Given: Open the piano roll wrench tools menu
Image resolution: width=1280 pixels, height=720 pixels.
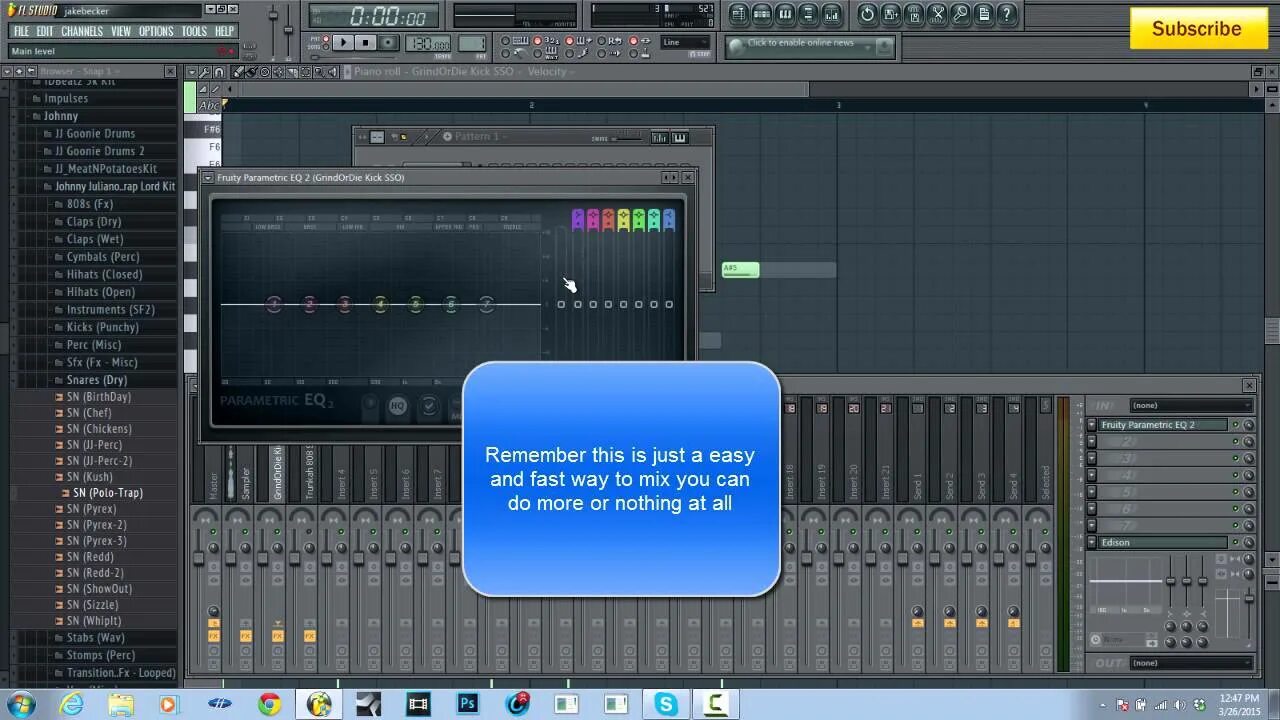Looking at the screenshot, I should (x=204, y=72).
